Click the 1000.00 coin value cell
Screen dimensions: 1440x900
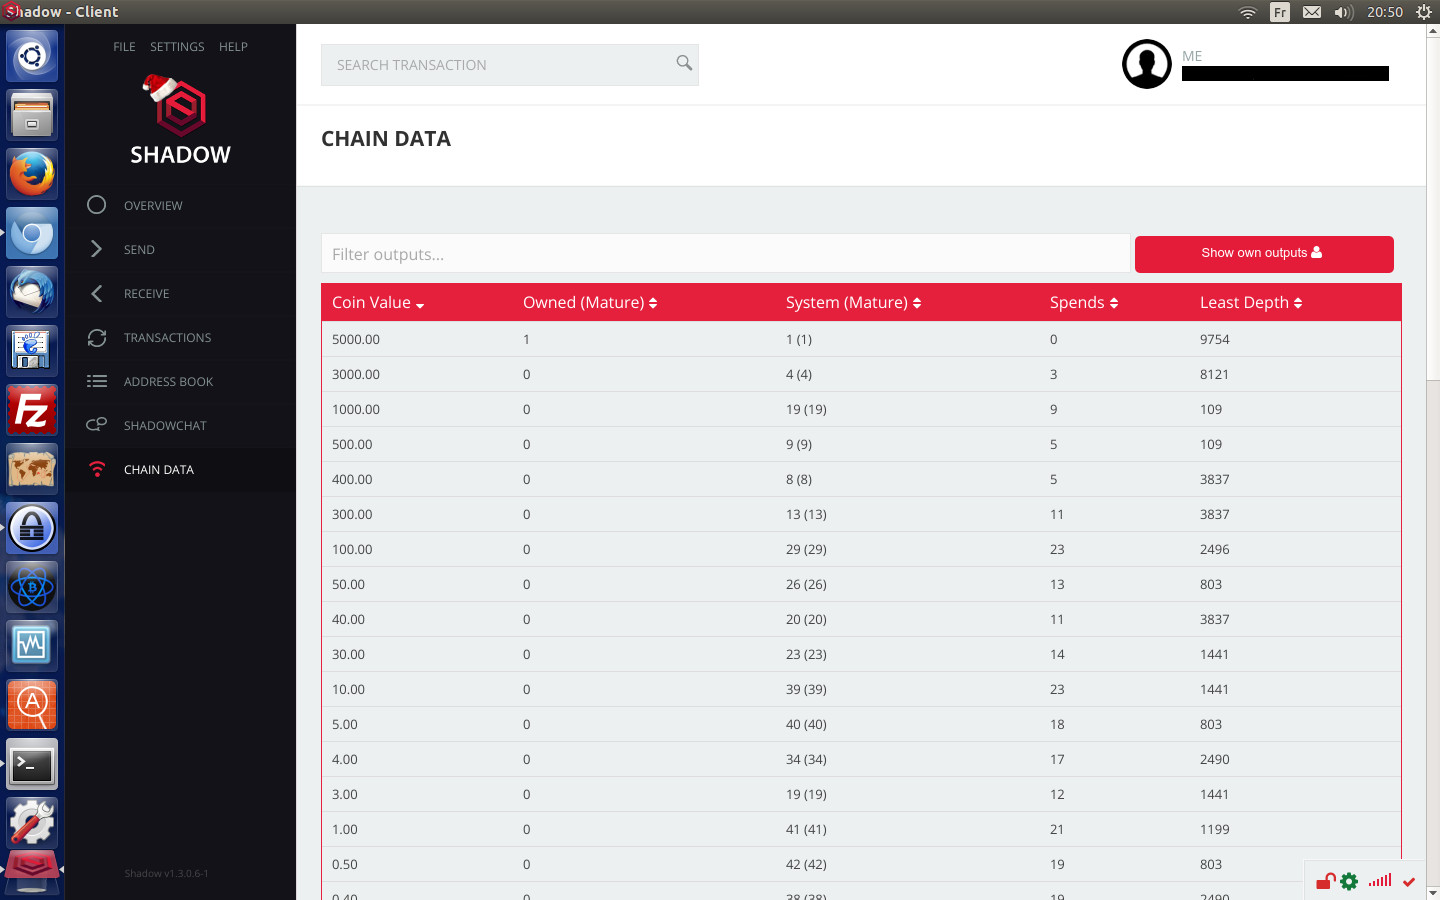click(x=356, y=409)
